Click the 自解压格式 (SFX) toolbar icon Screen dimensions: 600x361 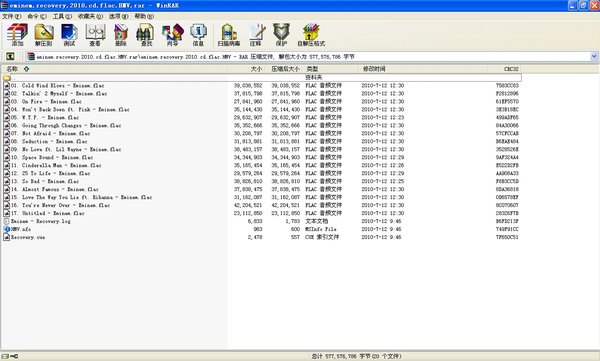click(311, 34)
